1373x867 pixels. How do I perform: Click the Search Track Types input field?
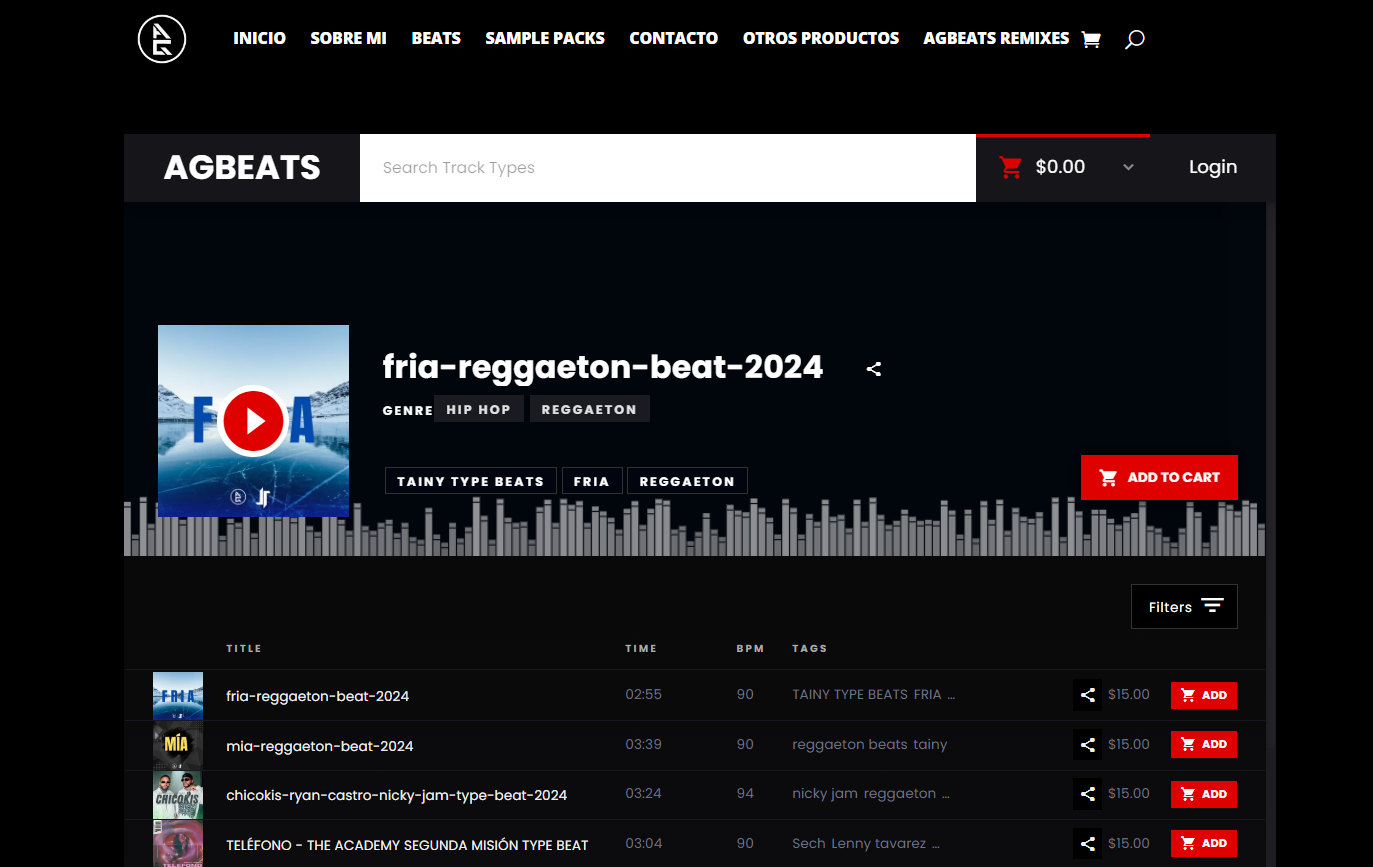click(x=667, y=168)
